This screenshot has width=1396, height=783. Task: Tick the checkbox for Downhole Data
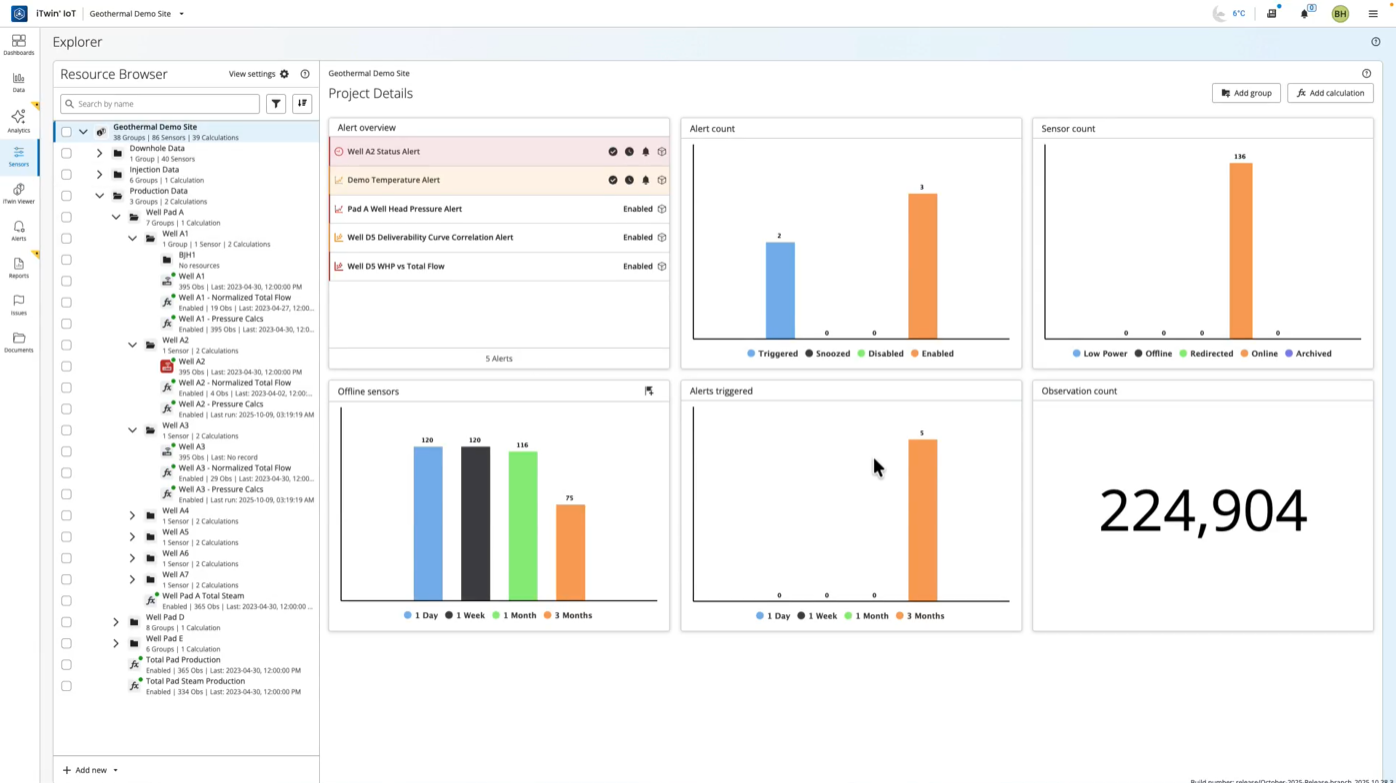[66, 153]
